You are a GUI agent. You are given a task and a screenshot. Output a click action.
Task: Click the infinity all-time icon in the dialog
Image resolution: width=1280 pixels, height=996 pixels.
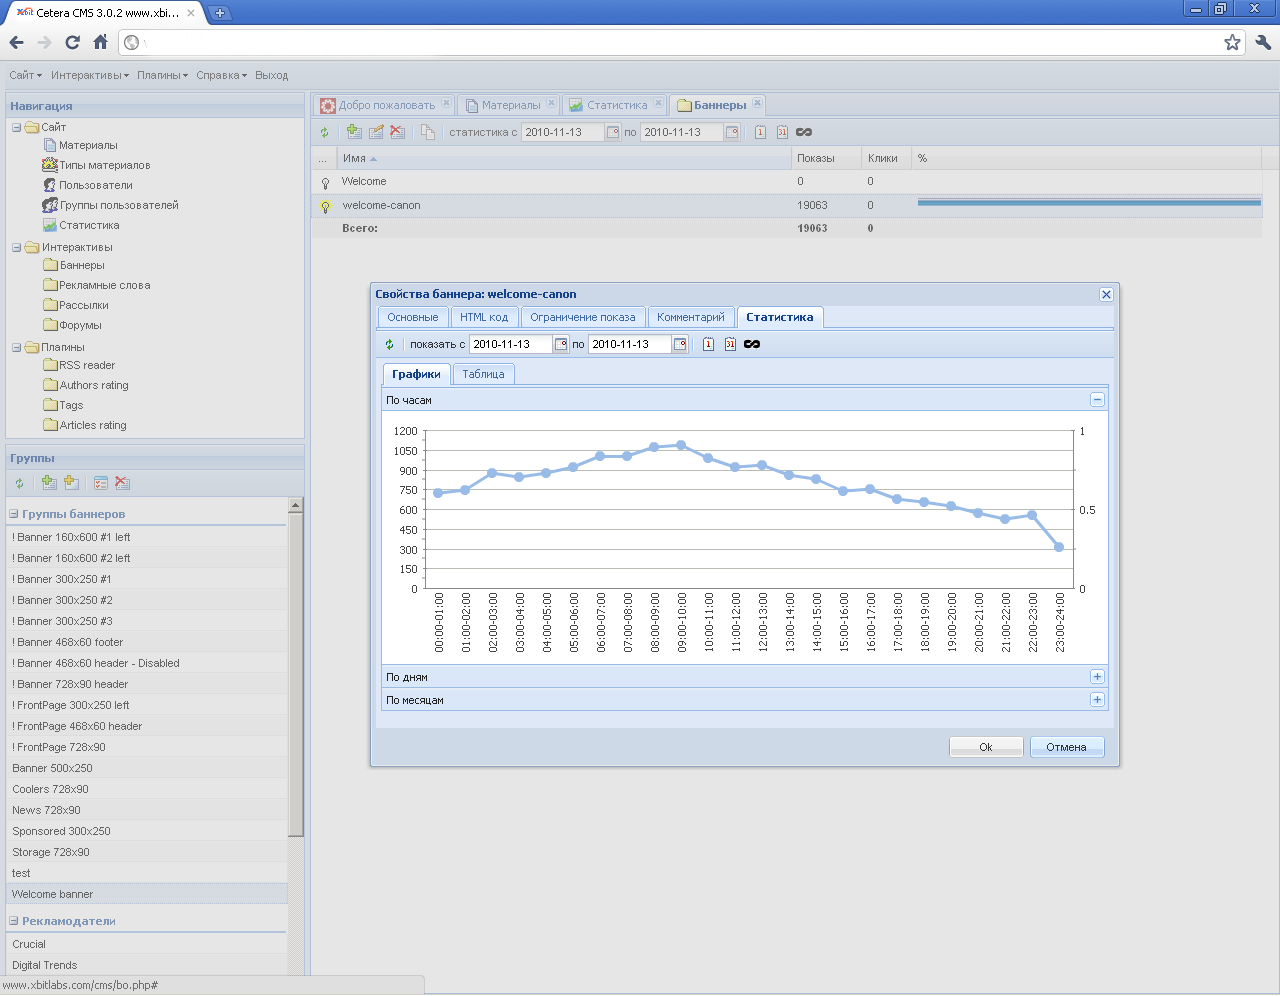click(752, 345)
